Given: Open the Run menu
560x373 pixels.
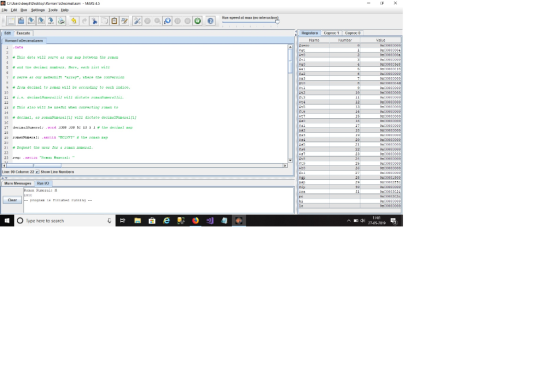Looking at the screenshot, I should pyautogui.click(x=24, y=10).
